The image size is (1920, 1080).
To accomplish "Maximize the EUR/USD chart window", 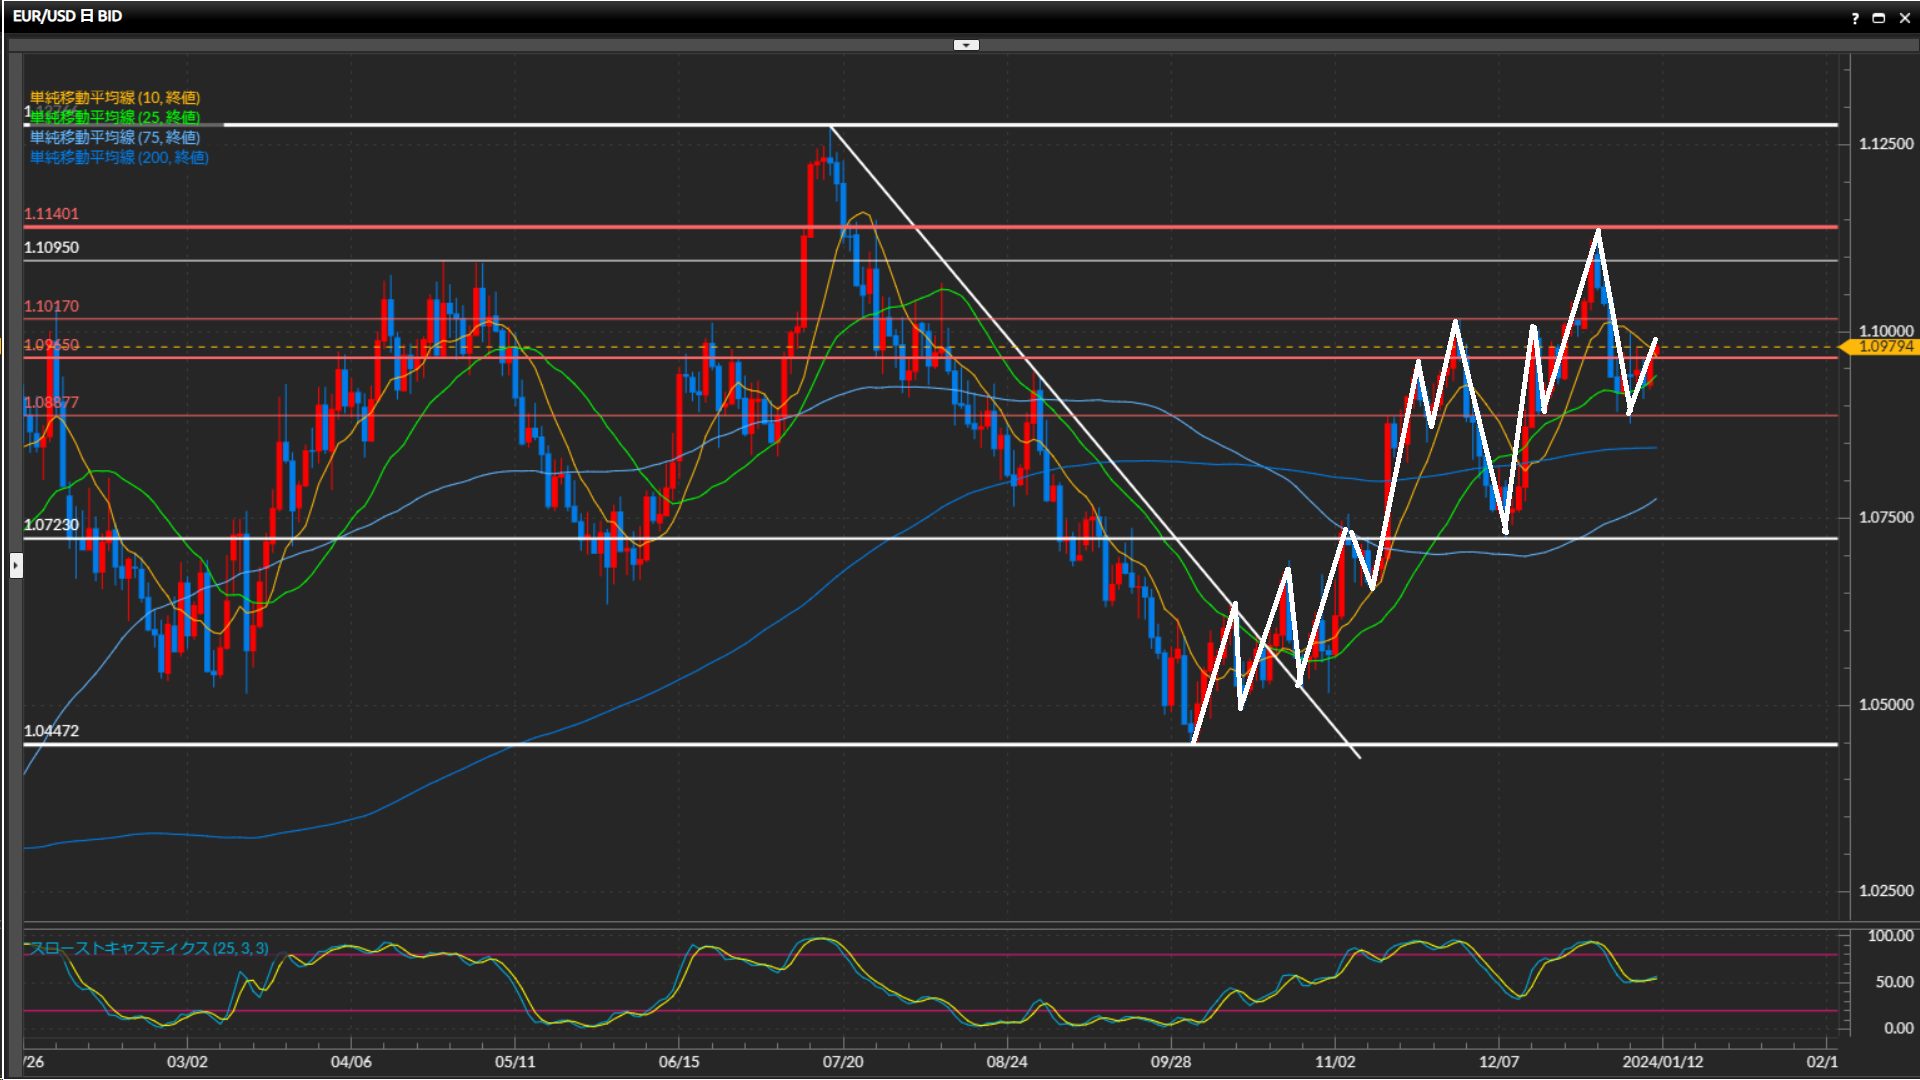I will [x=1879, y=18].
